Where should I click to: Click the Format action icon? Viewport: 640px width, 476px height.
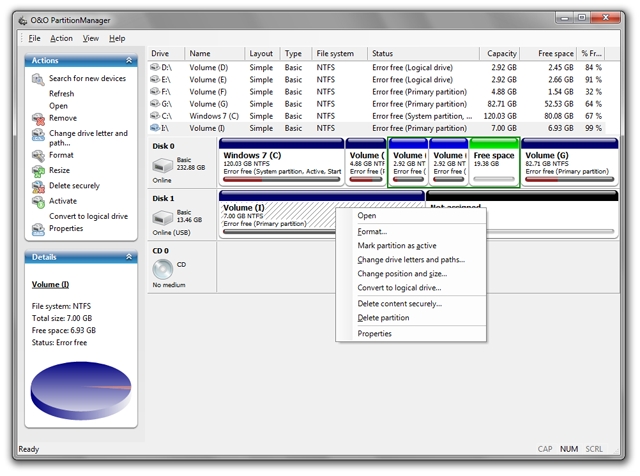39,155
